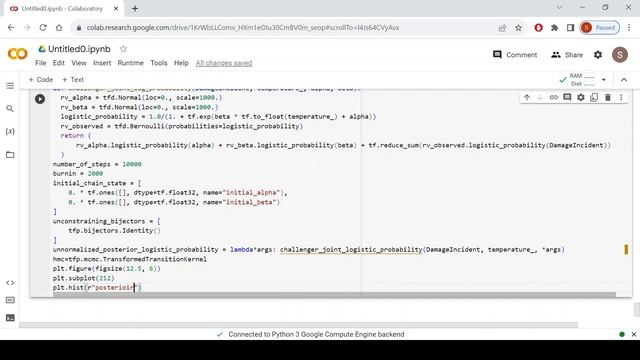640x360 pixels.
Task: Open the File menu
Action: [40, 63]
